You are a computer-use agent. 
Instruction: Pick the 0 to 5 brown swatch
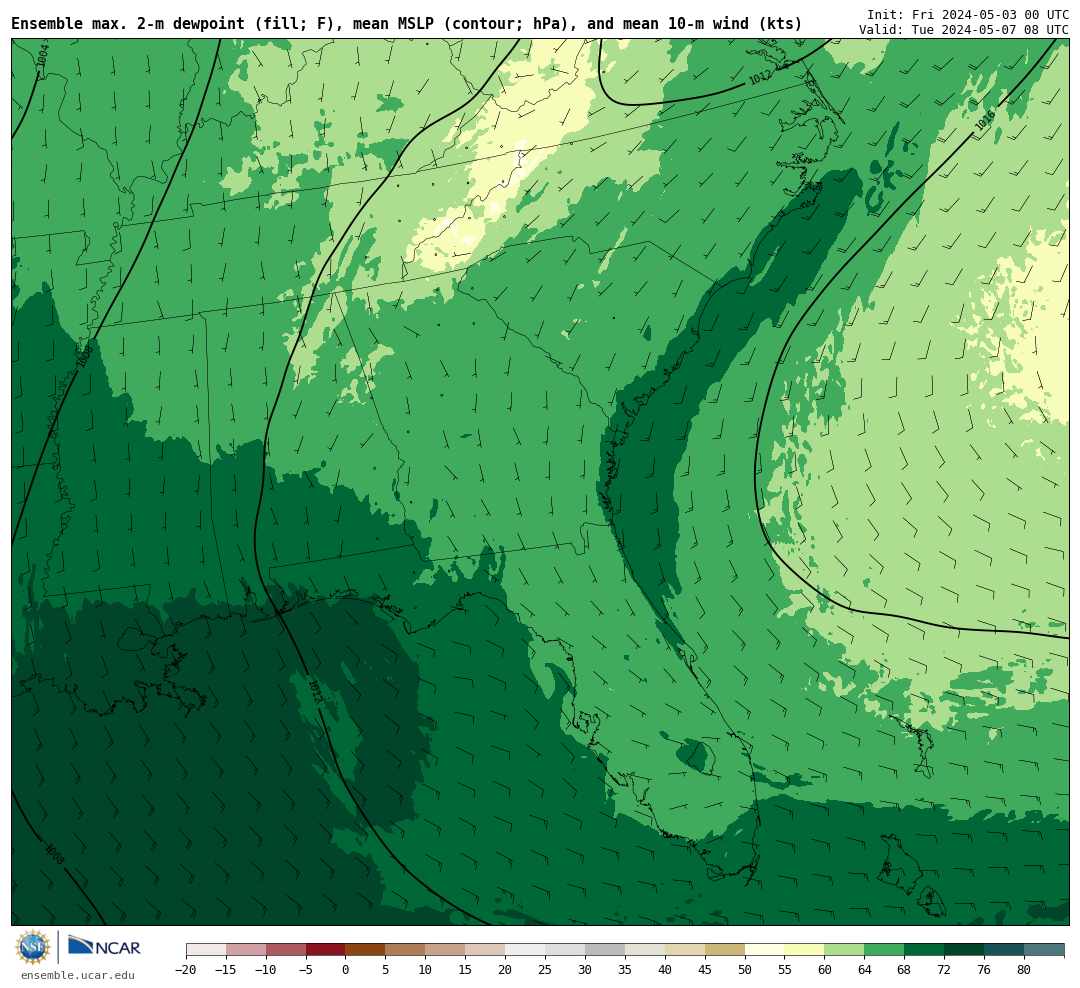(x=366, y=950)
